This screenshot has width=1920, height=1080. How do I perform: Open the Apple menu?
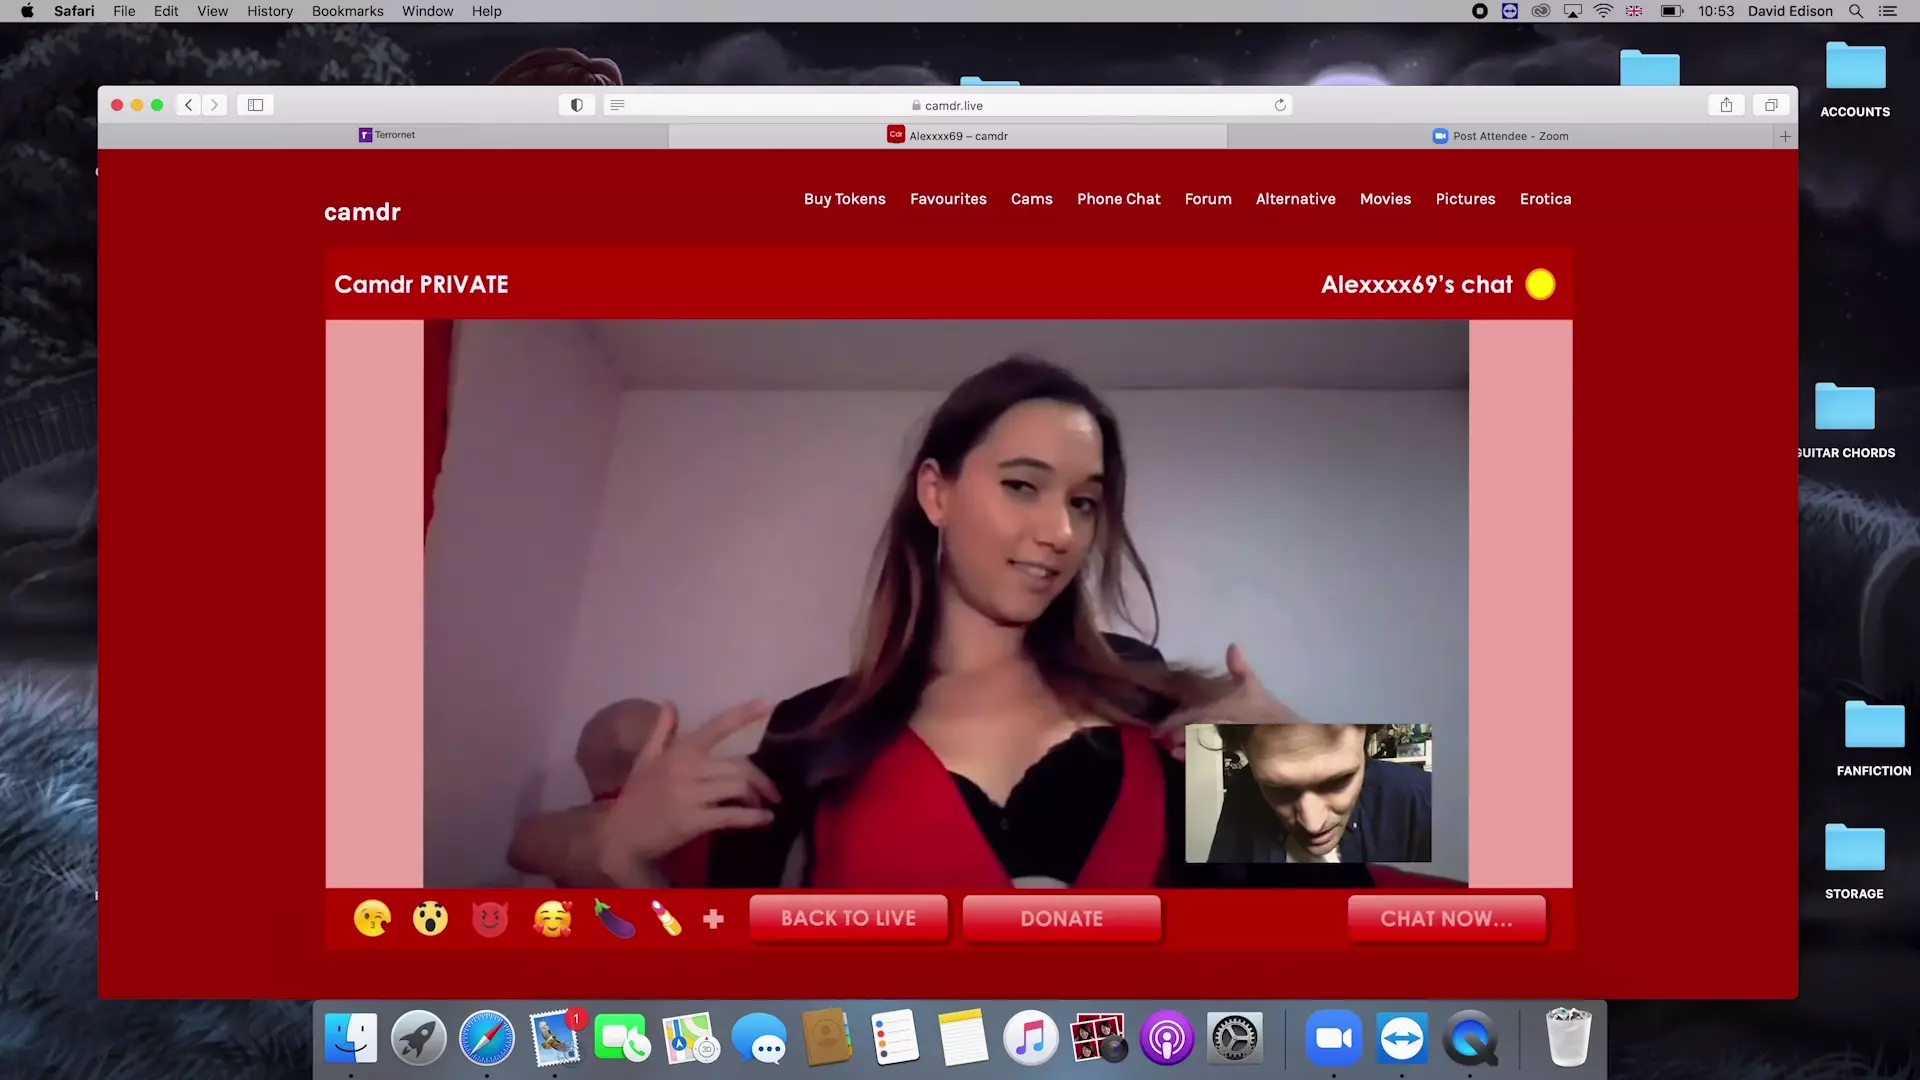(27, 11)
